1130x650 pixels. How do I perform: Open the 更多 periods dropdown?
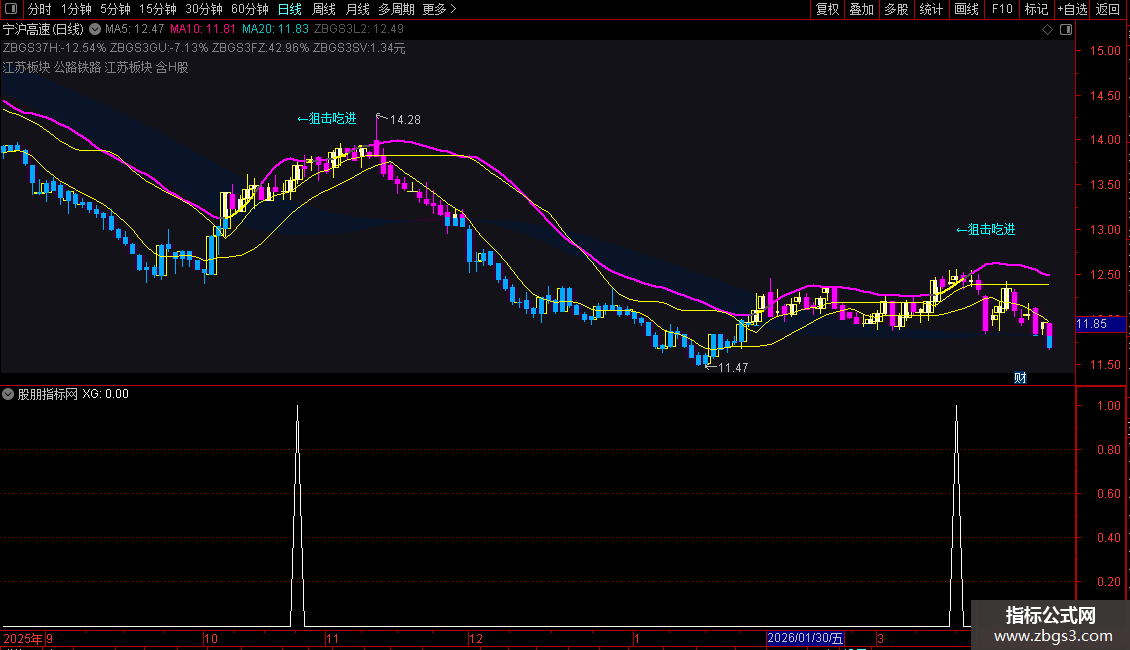439,9
